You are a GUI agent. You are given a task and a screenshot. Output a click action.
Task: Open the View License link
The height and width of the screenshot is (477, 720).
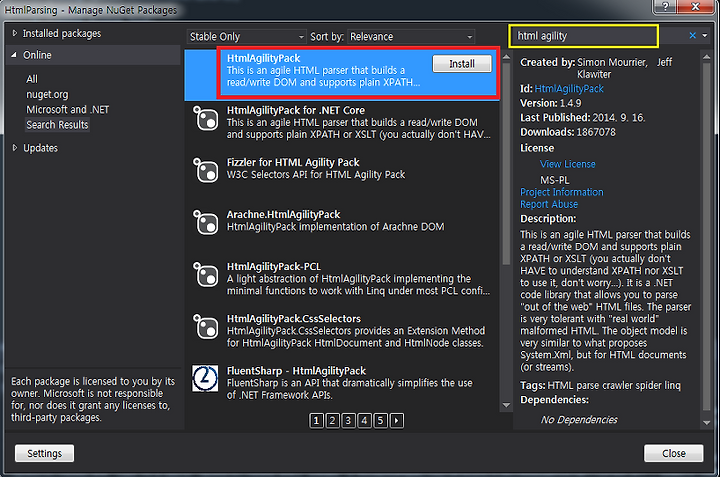(568, 164)
